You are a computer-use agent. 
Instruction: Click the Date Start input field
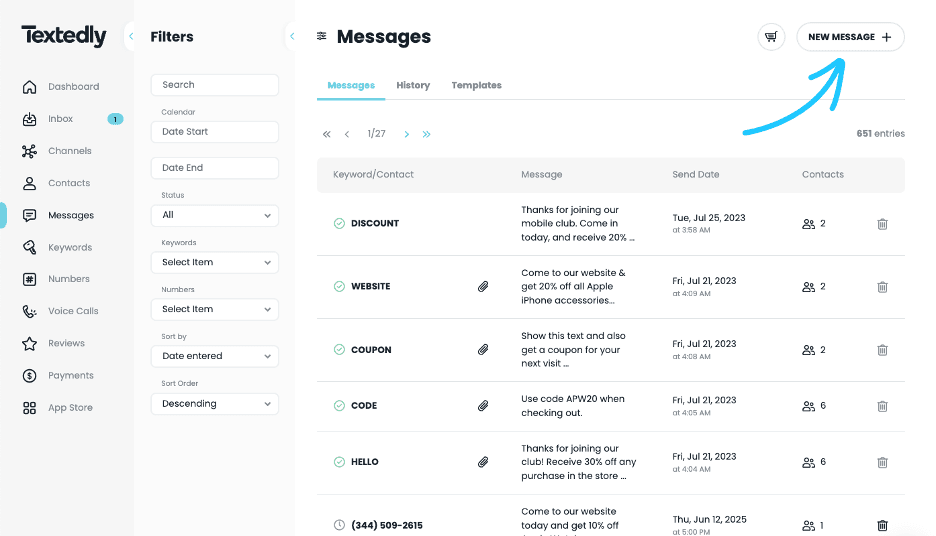click(x=214, y=132)
